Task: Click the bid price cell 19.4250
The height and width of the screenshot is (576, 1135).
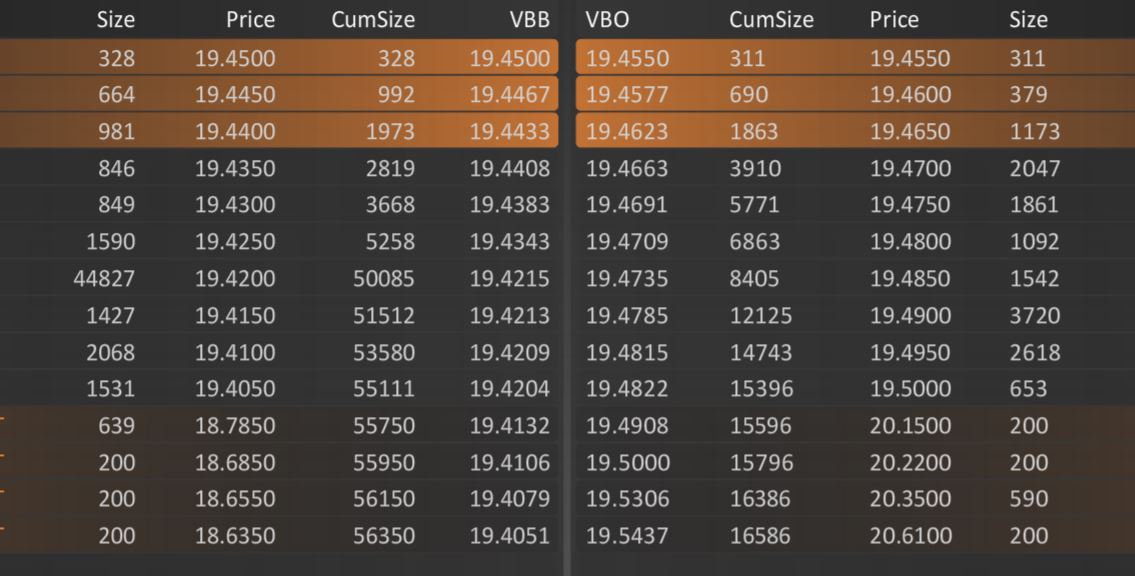Action: click(235, 242)
